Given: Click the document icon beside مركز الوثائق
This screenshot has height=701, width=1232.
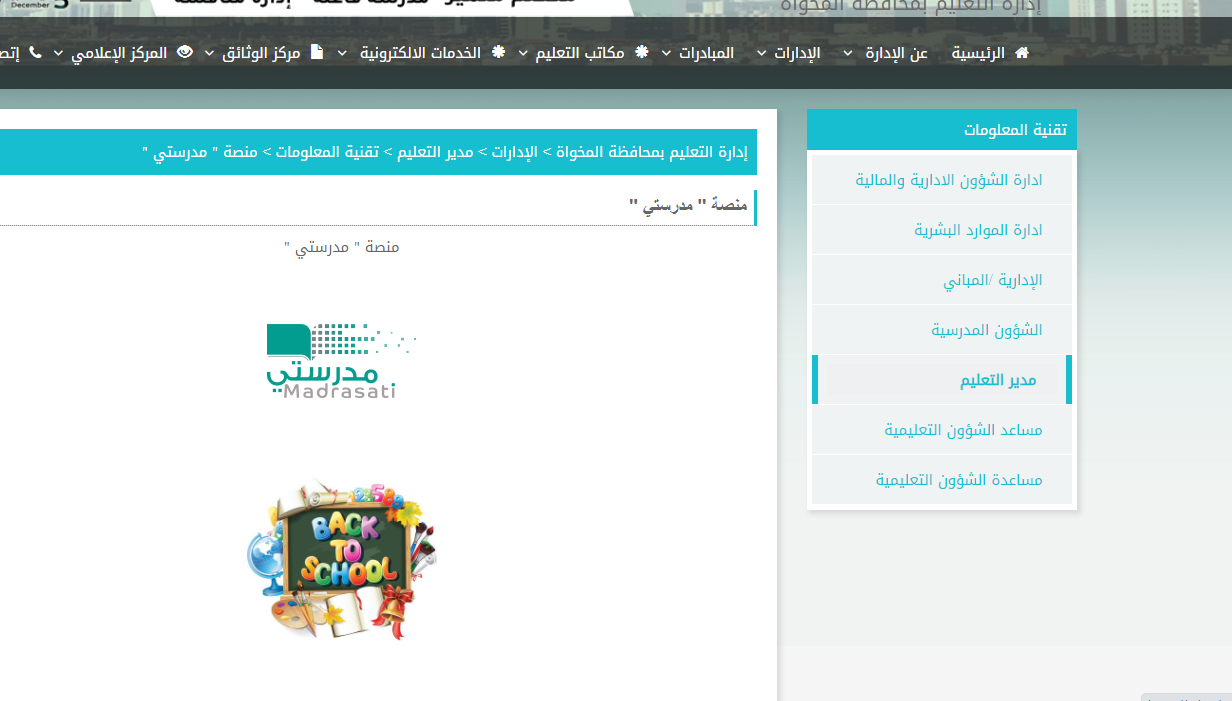Looking at the screenshot, I should (x=317, y=52).
